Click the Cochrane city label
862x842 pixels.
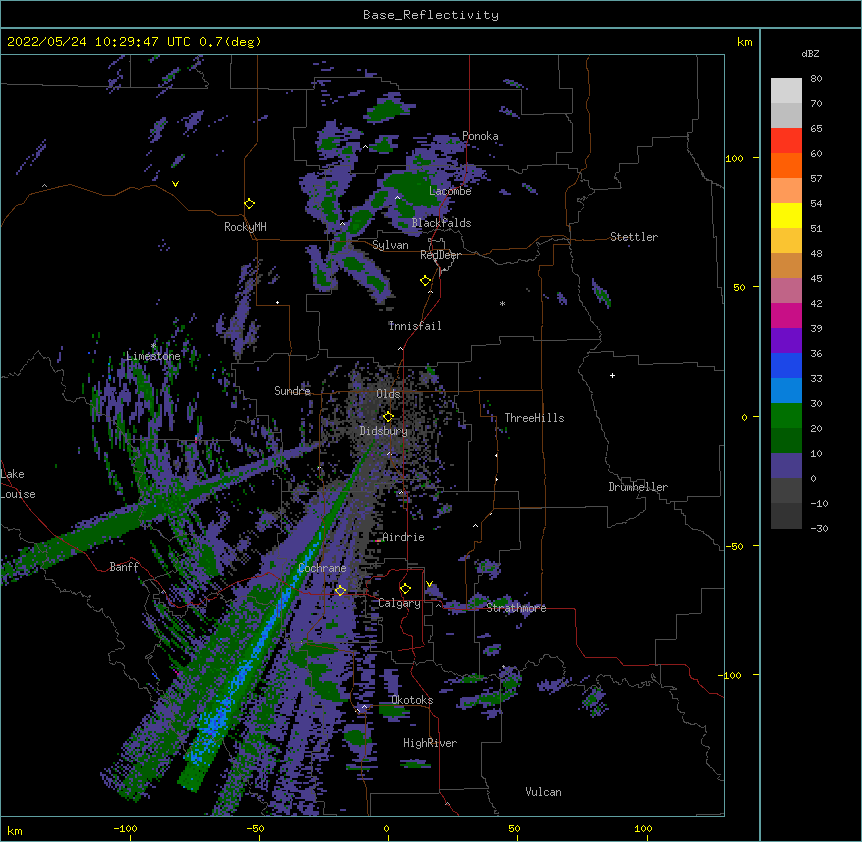322,568
